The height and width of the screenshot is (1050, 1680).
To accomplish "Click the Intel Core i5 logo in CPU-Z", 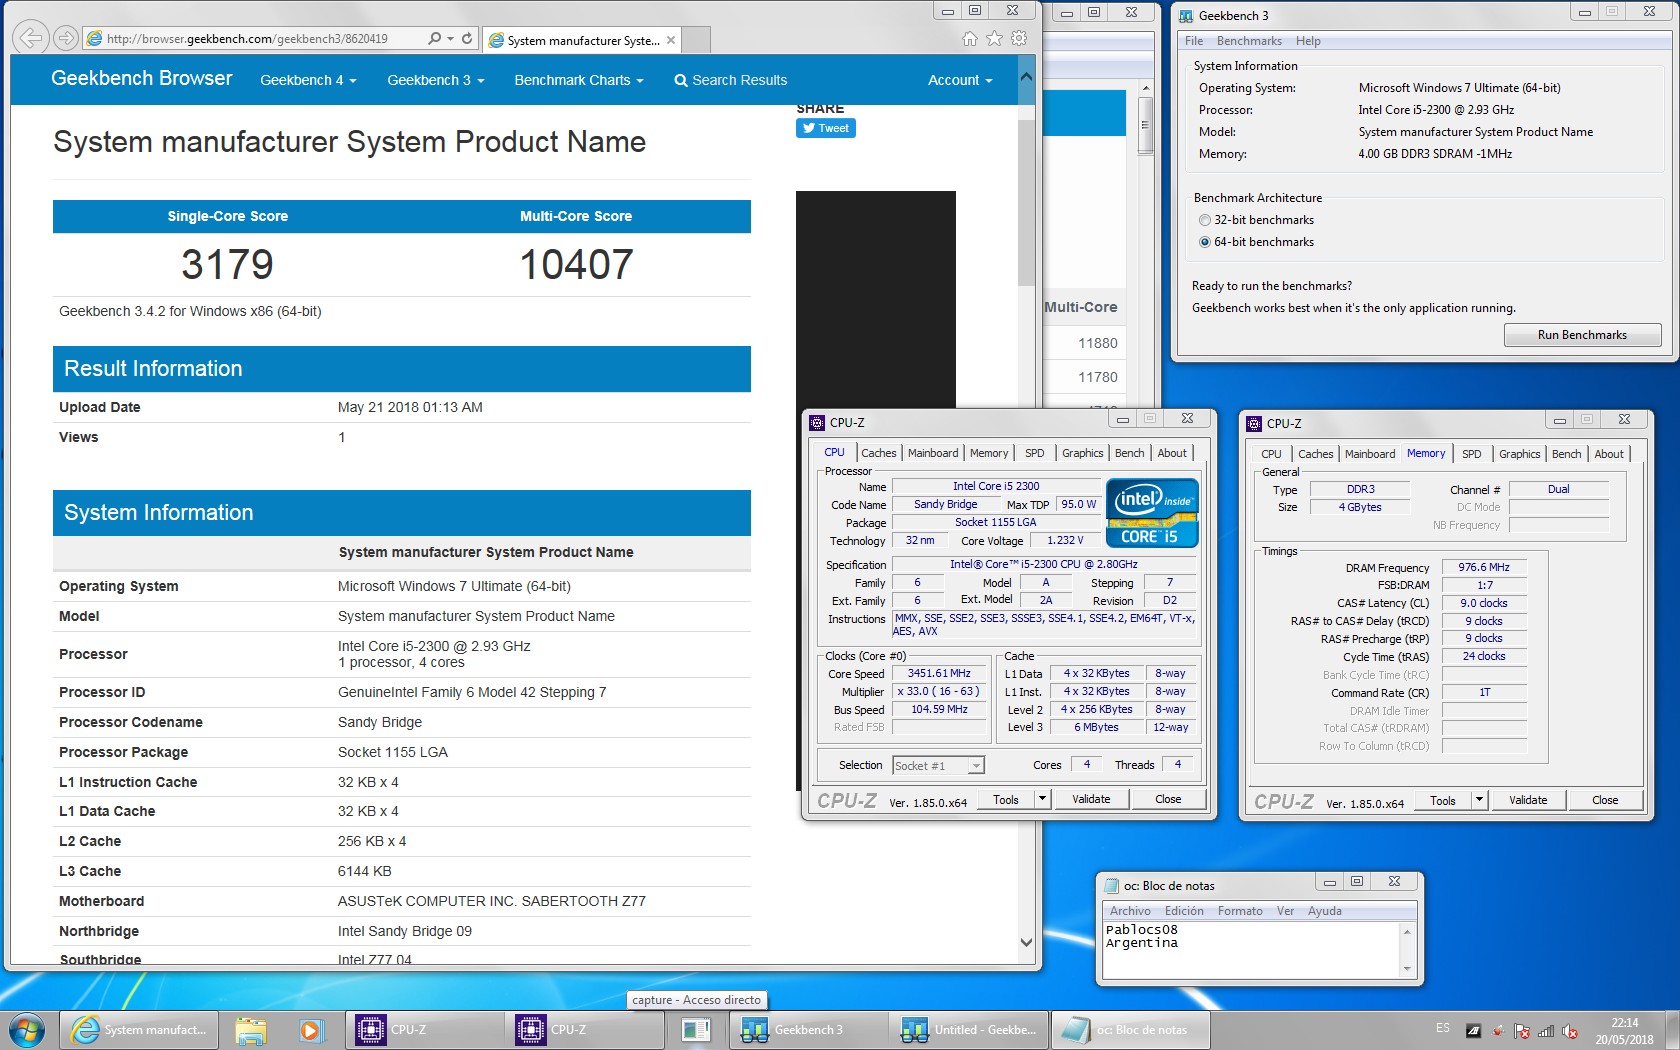I will tap(1151, 513).
